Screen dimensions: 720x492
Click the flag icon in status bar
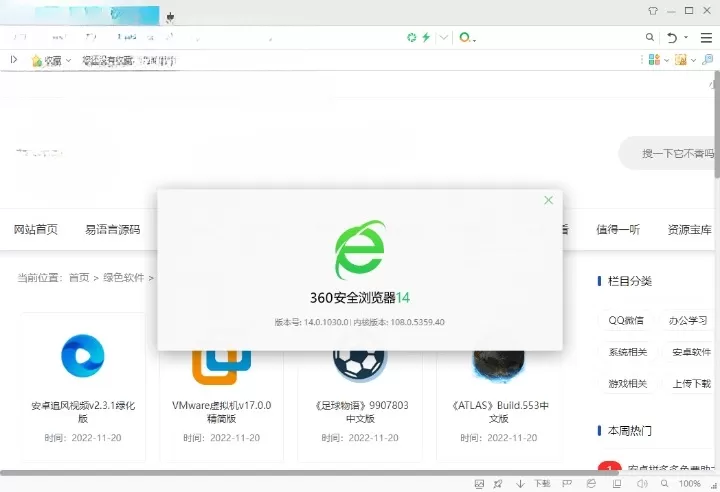tap(568, 483)
